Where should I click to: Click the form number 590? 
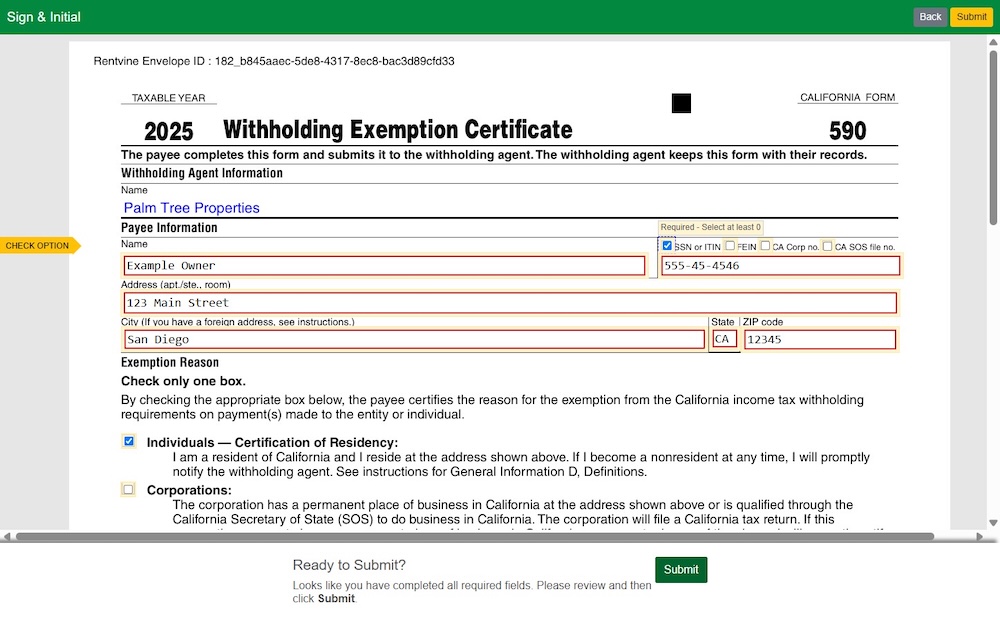[x=848, y=131]
